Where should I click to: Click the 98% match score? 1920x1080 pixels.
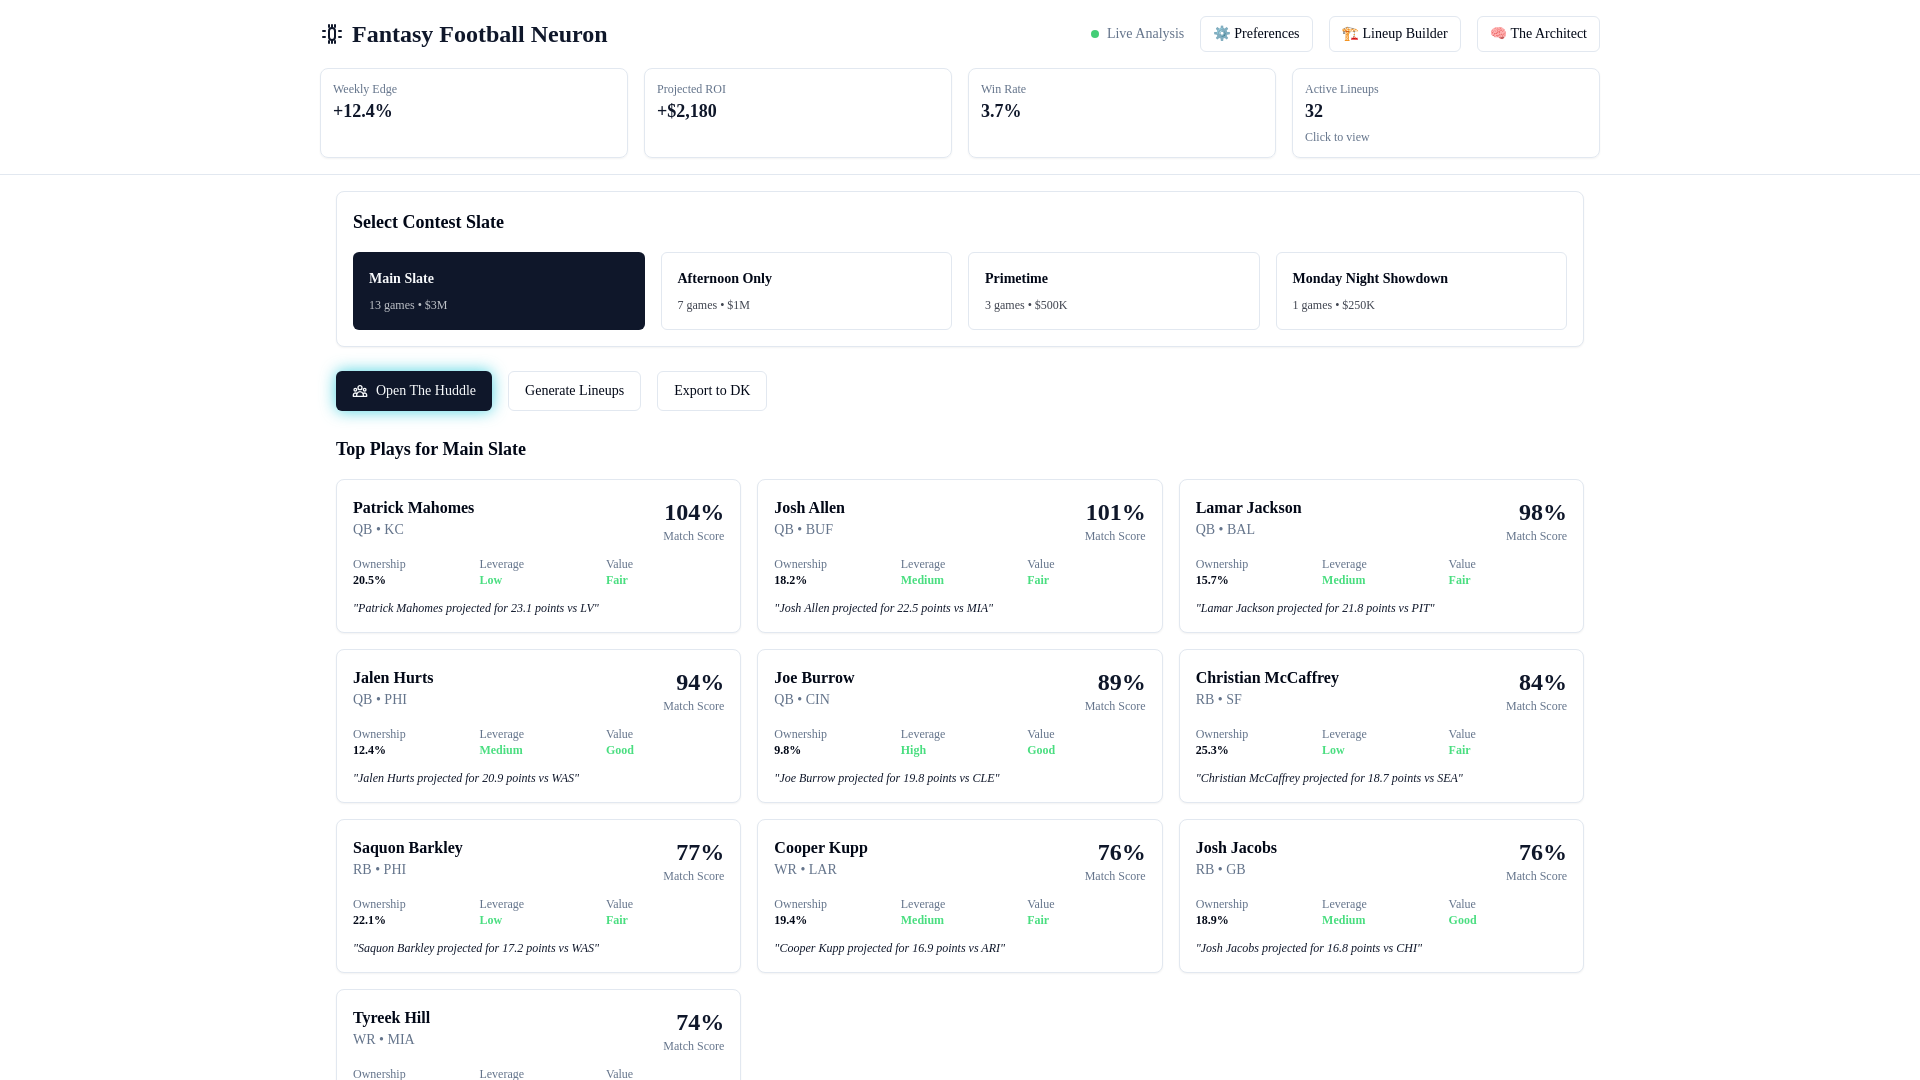click(x=1542, y=513)
